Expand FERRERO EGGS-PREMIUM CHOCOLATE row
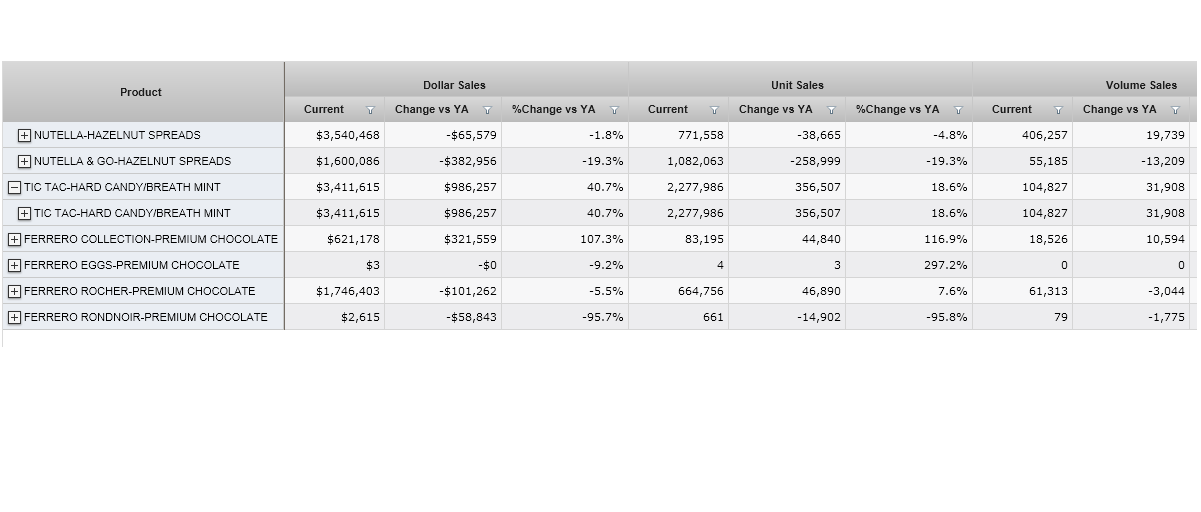 (14, 265)
